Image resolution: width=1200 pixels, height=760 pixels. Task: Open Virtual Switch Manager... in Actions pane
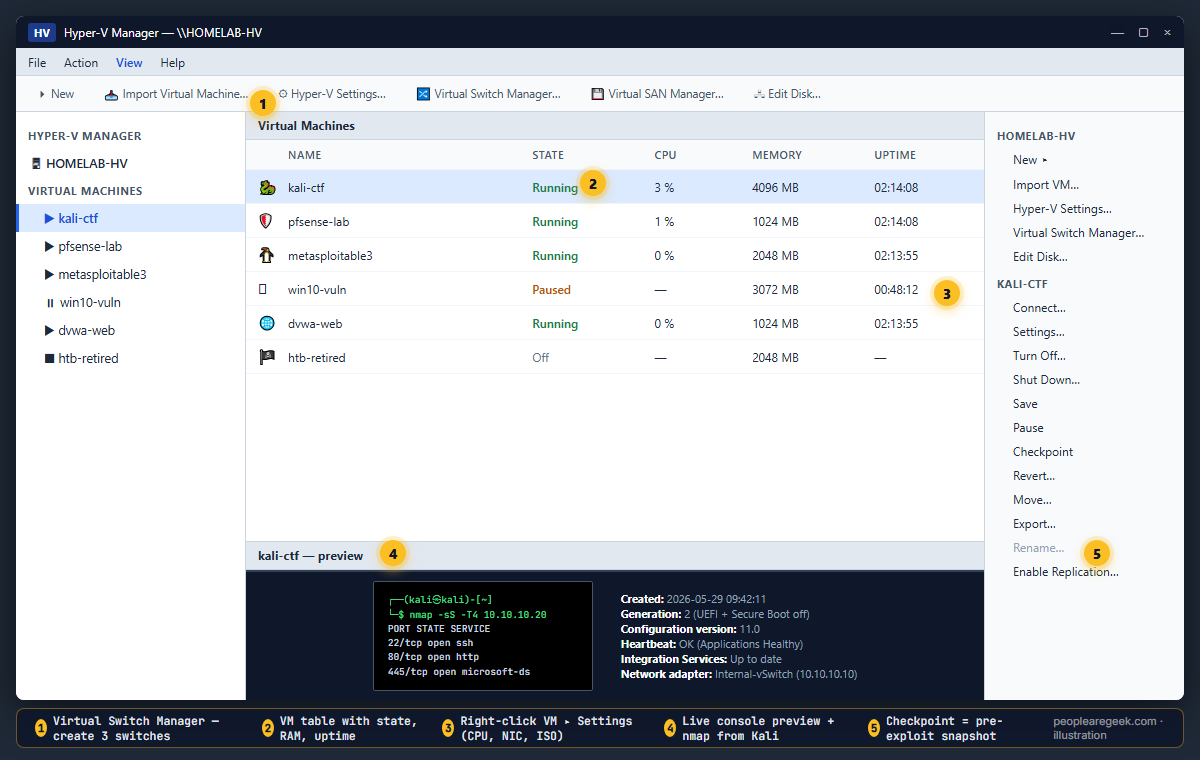pos(1078,233)
